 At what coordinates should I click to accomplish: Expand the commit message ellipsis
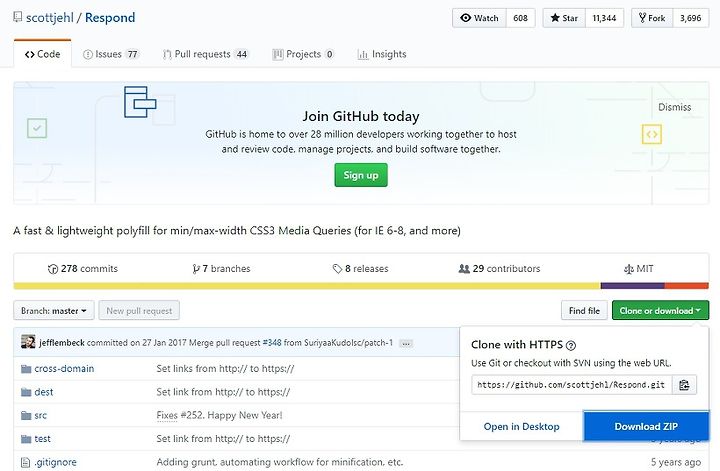click(406, 343)
